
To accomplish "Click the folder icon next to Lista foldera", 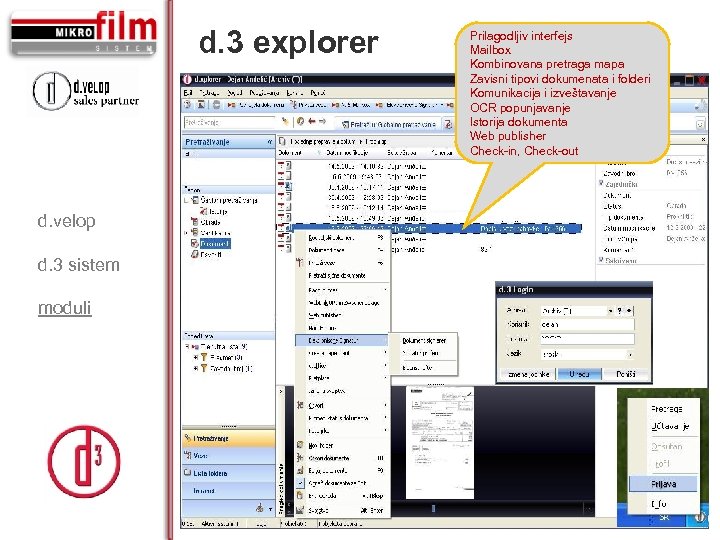I will [x=187, y=472].
